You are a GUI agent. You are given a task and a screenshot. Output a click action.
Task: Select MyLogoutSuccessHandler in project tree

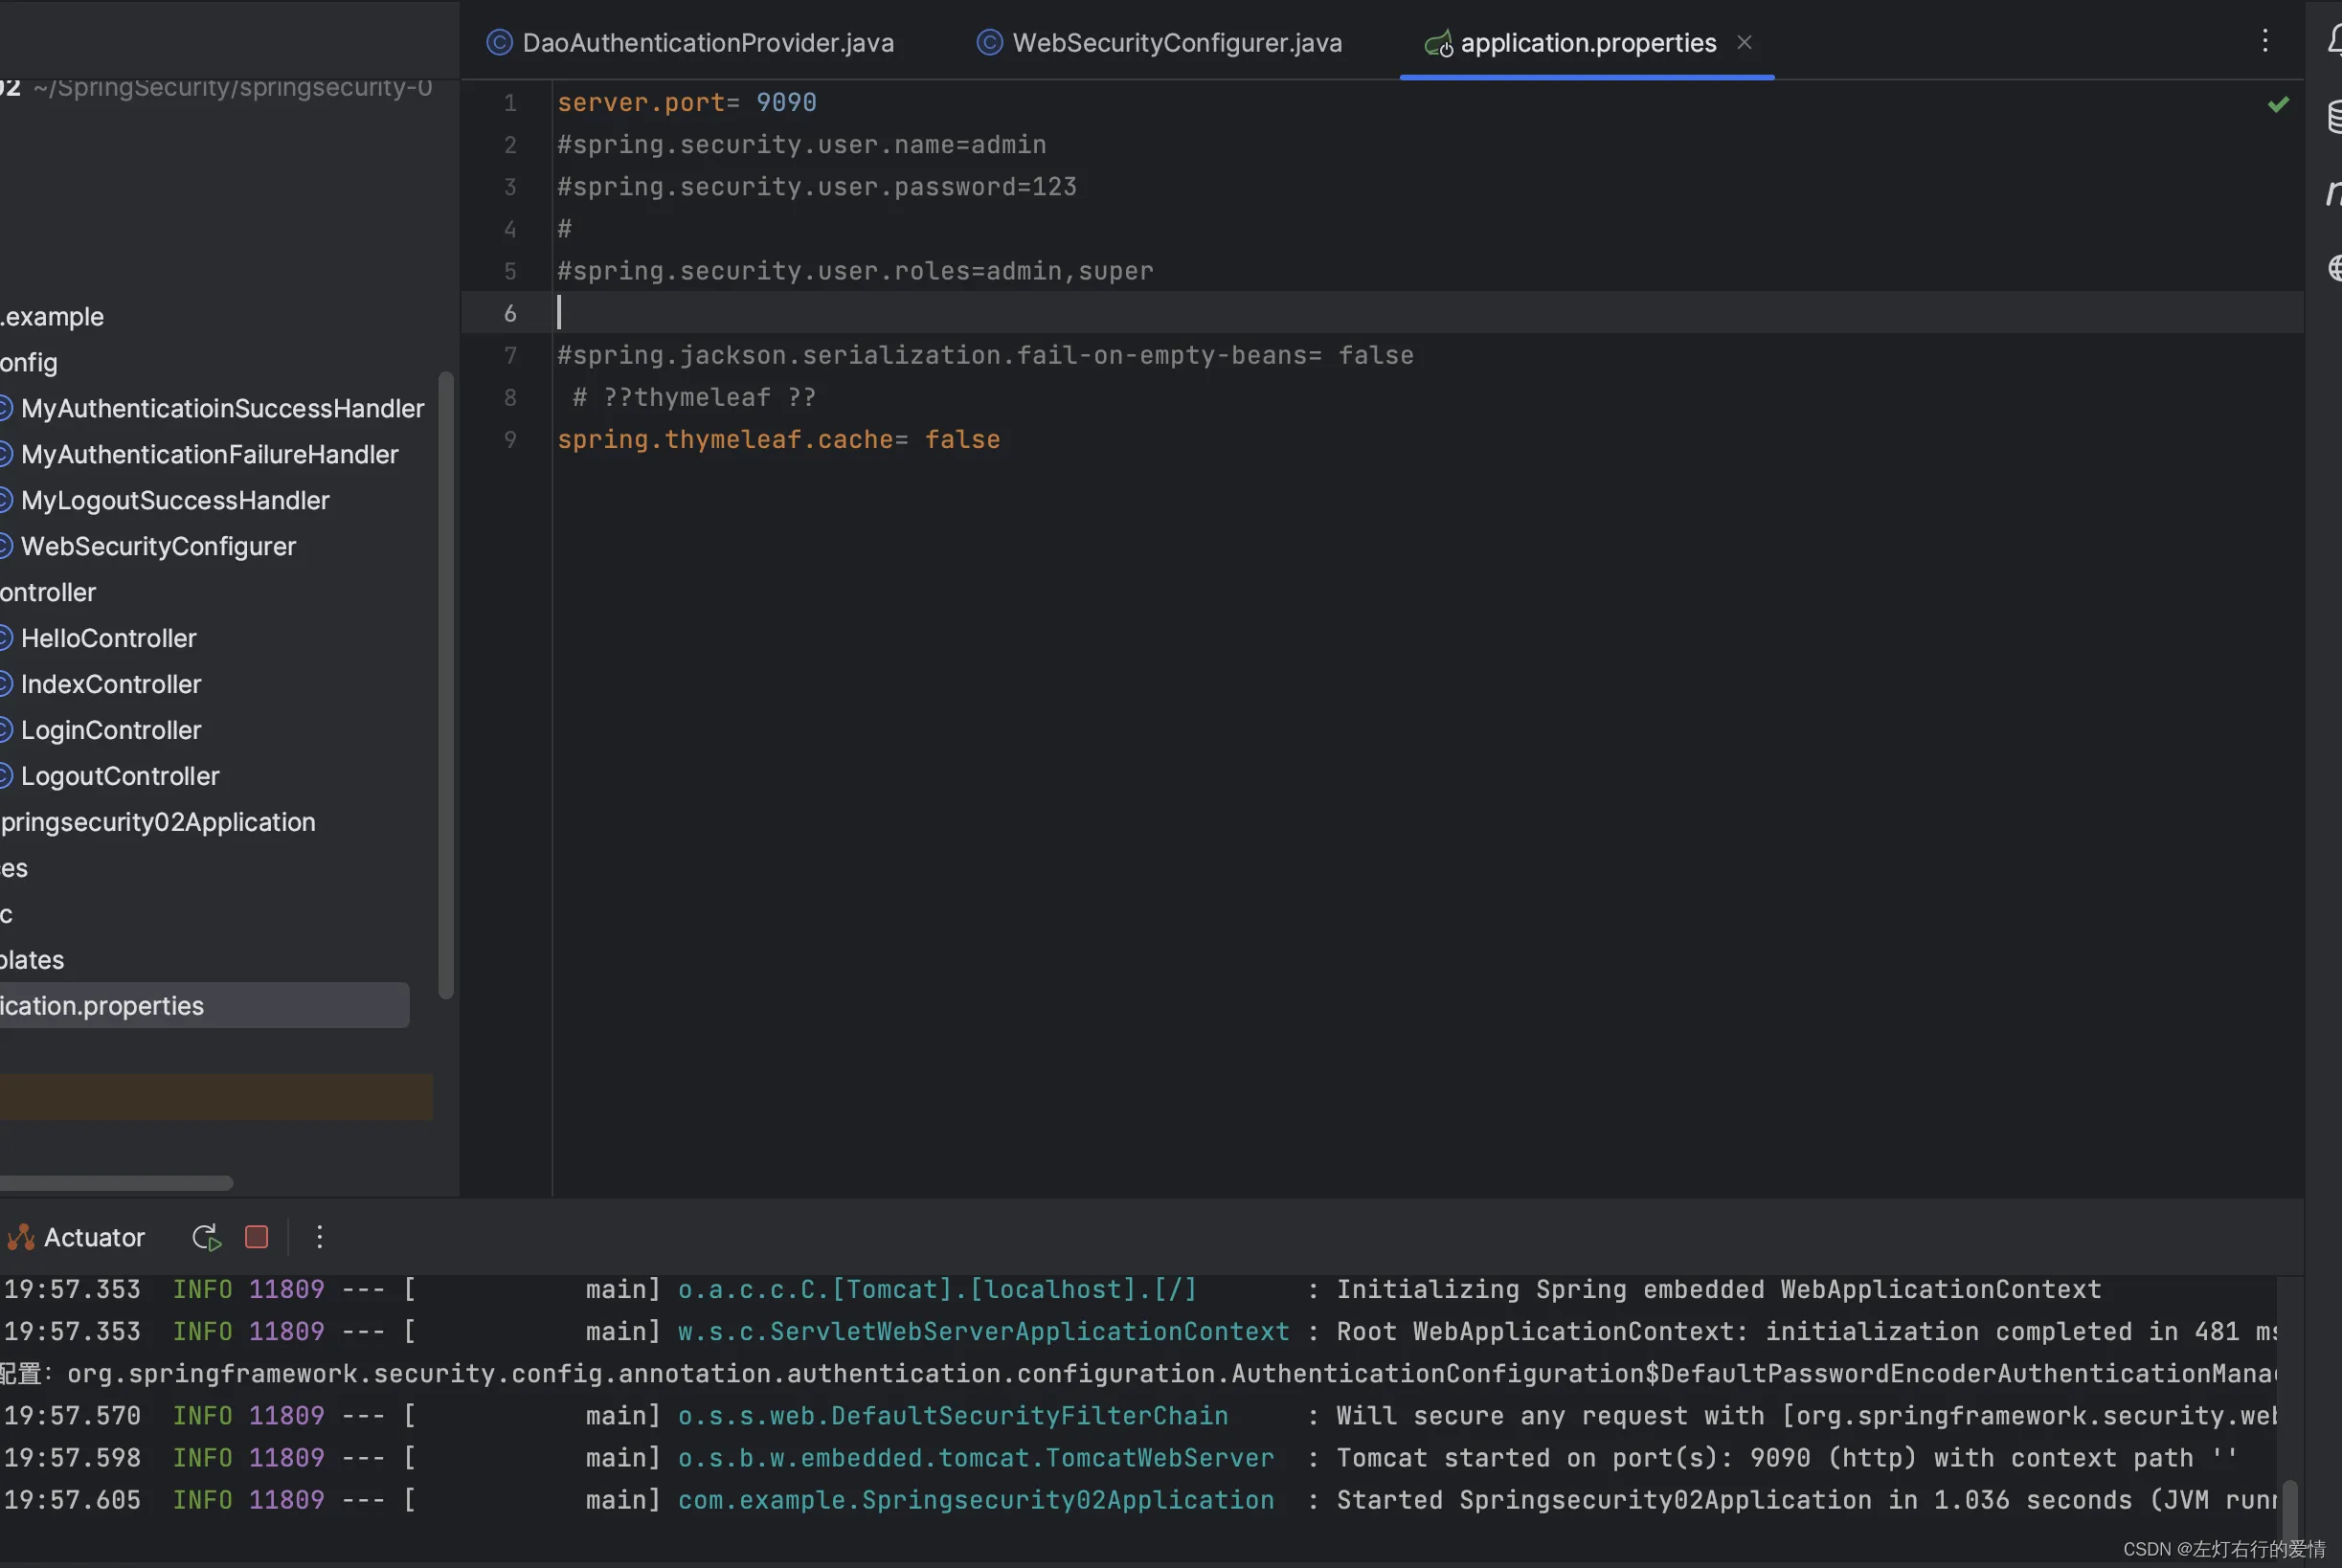[175, 500]
